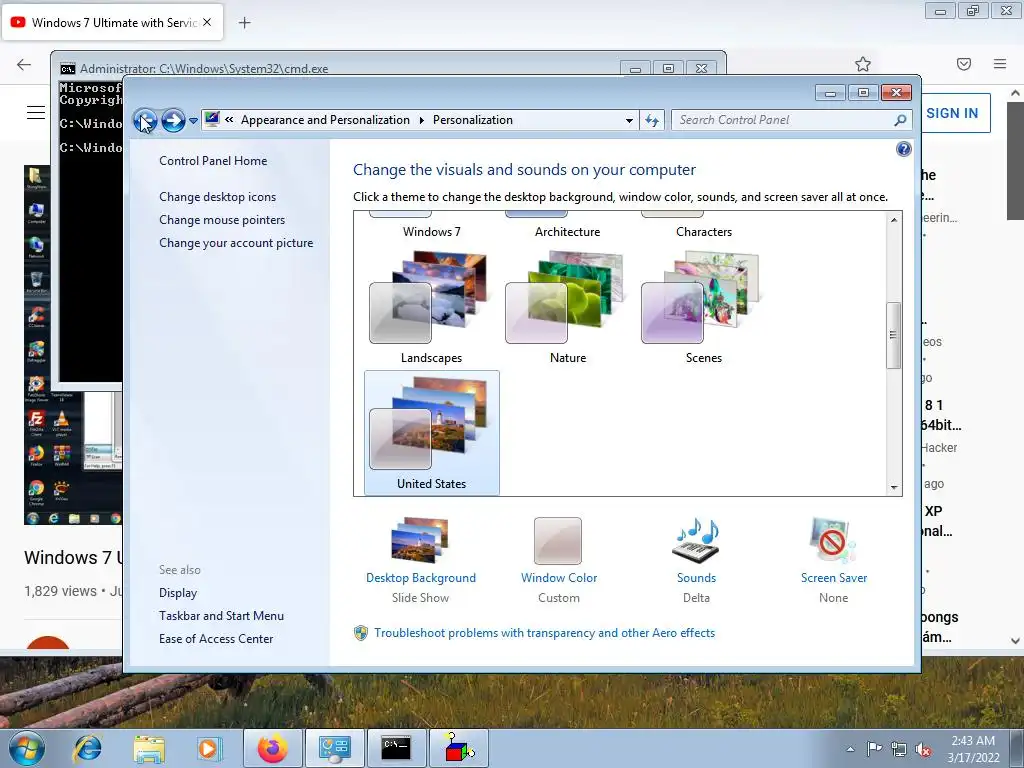Go forward in Control Panel navigation

pos(173,120)
